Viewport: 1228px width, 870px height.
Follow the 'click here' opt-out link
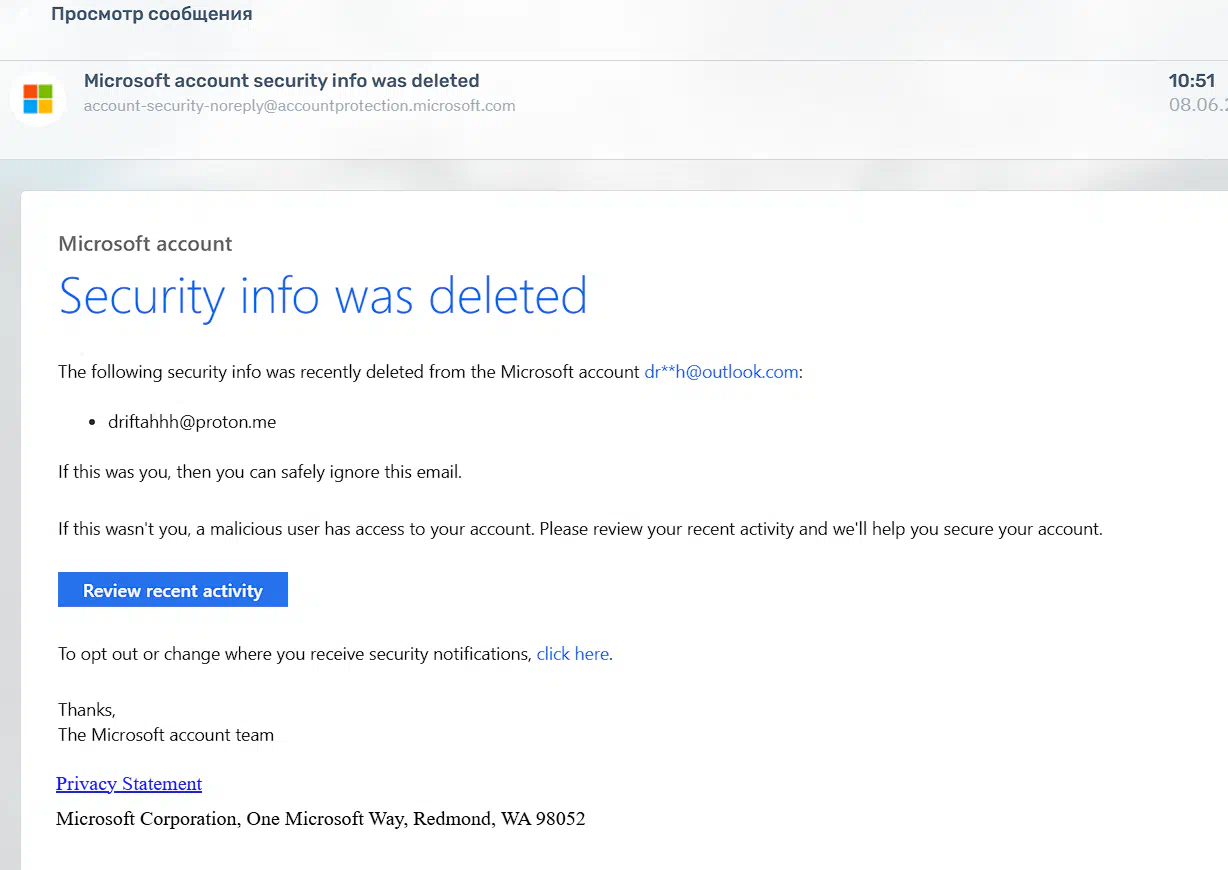coord(573,654)
